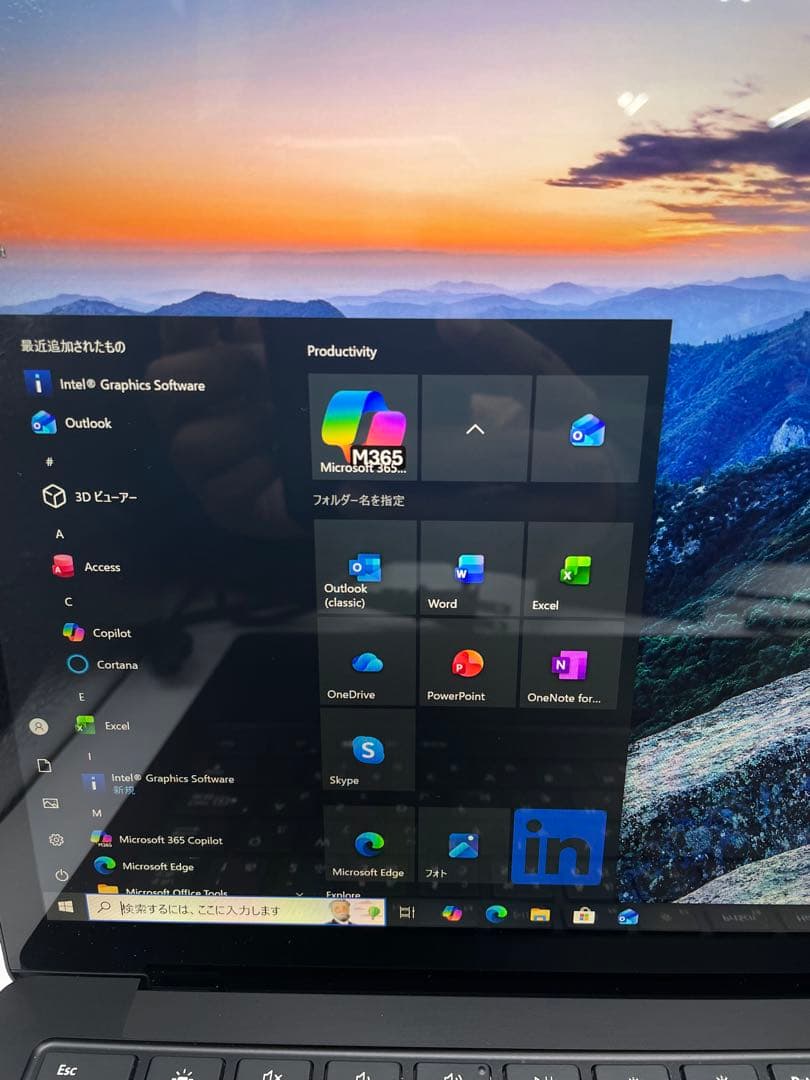This screenshot has height=1080, width=810.
Task: Open the PowerPoint tile
Action: point(468,663)
